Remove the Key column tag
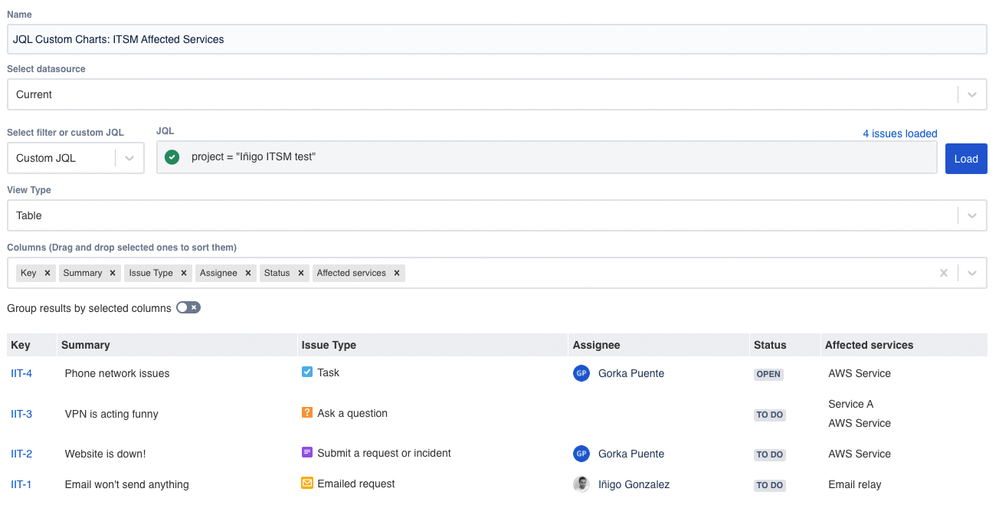 (47, 273)
